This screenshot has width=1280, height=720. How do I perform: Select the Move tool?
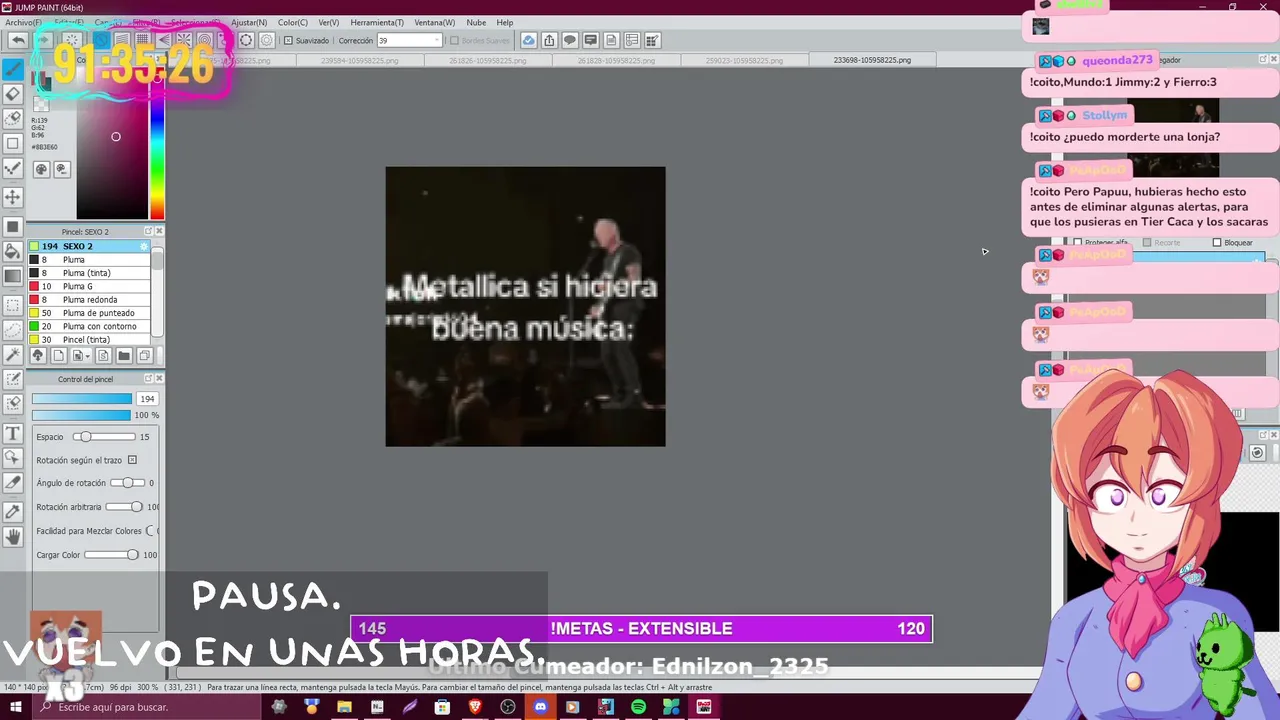tap(12, 197)
